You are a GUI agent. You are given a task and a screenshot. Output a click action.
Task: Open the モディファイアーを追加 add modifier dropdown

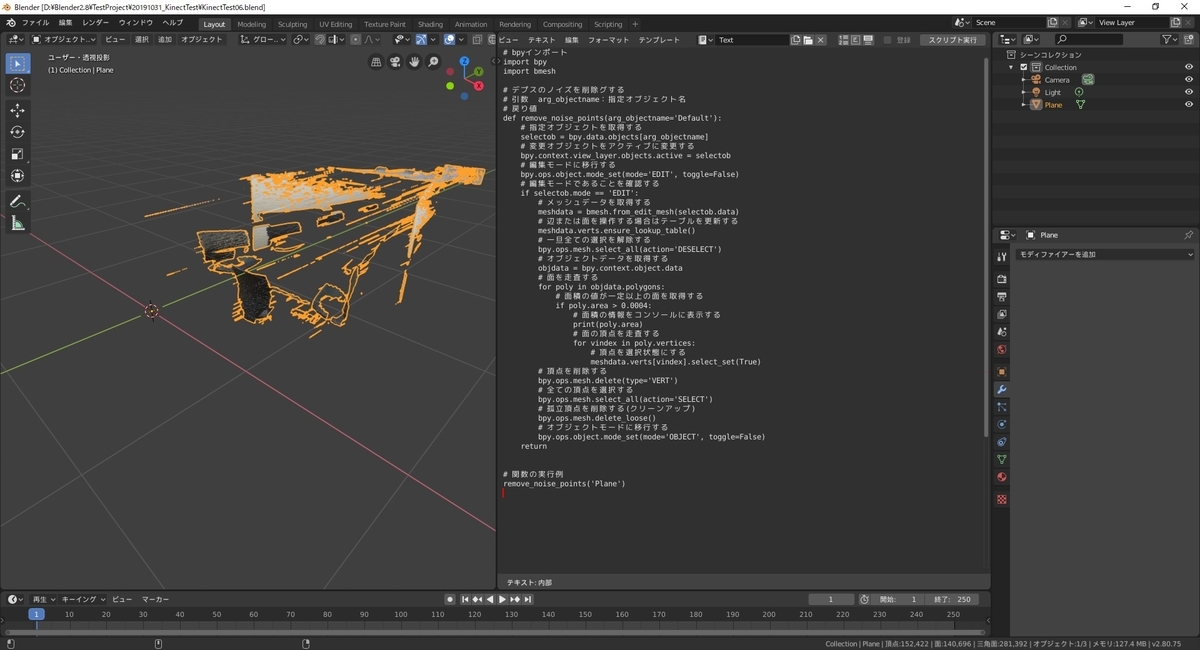click(x=1105, y=255)
